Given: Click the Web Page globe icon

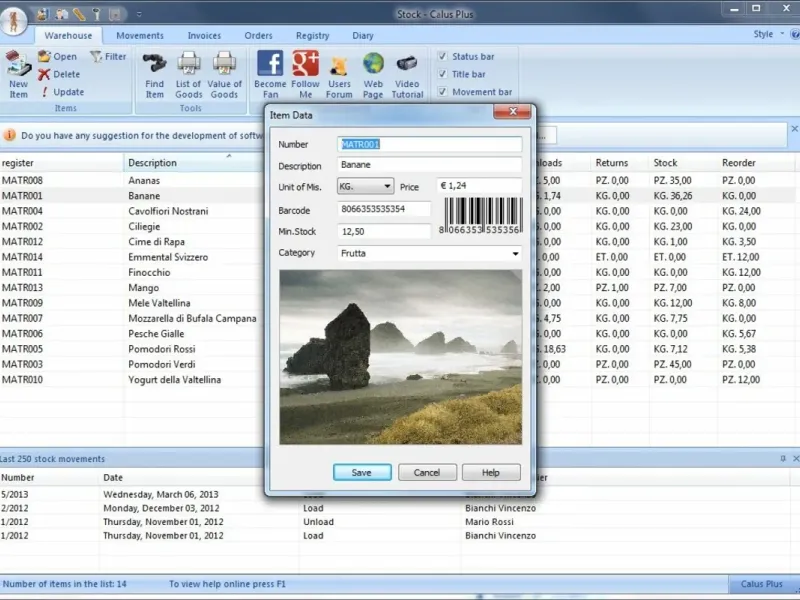Looking at the screenshot, I should 373,64.
